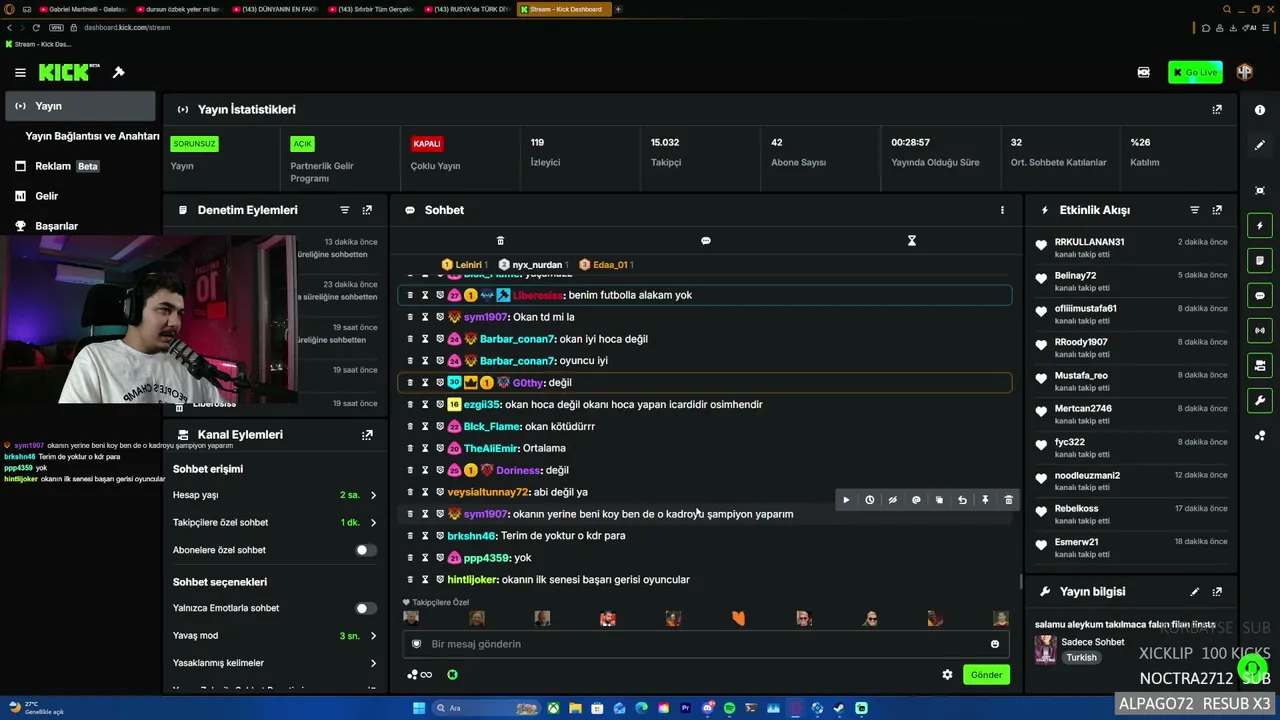Open Premiere Pro from the taskbar
The width and height of the screenshot is (1280, 720).
click(685, 709)
